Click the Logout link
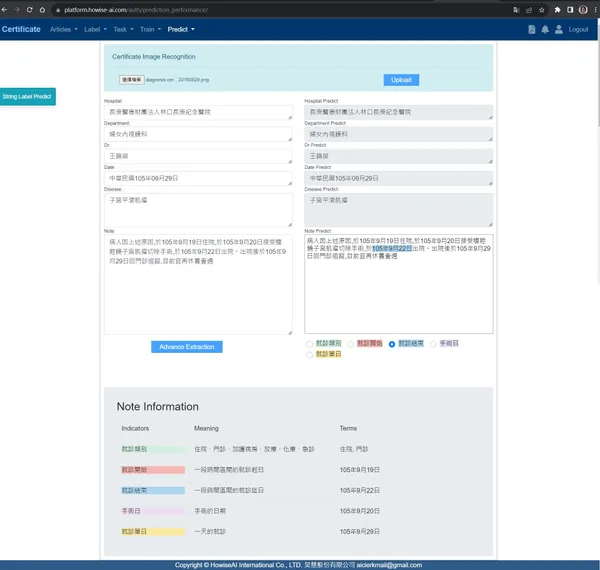The image size is (600, 570). [578, 29]
